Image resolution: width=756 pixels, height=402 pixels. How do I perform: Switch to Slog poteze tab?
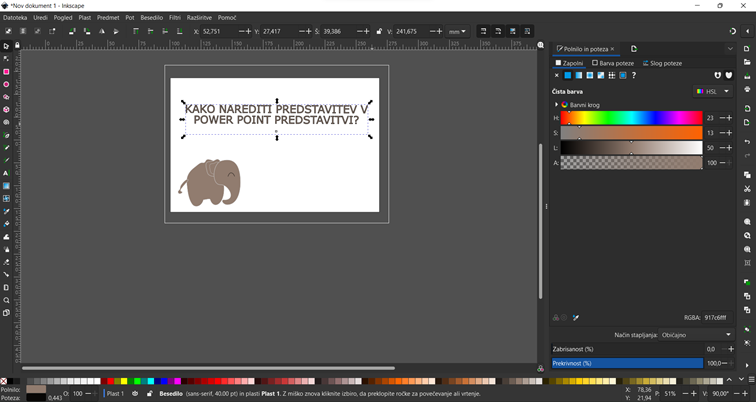point(662,63)
